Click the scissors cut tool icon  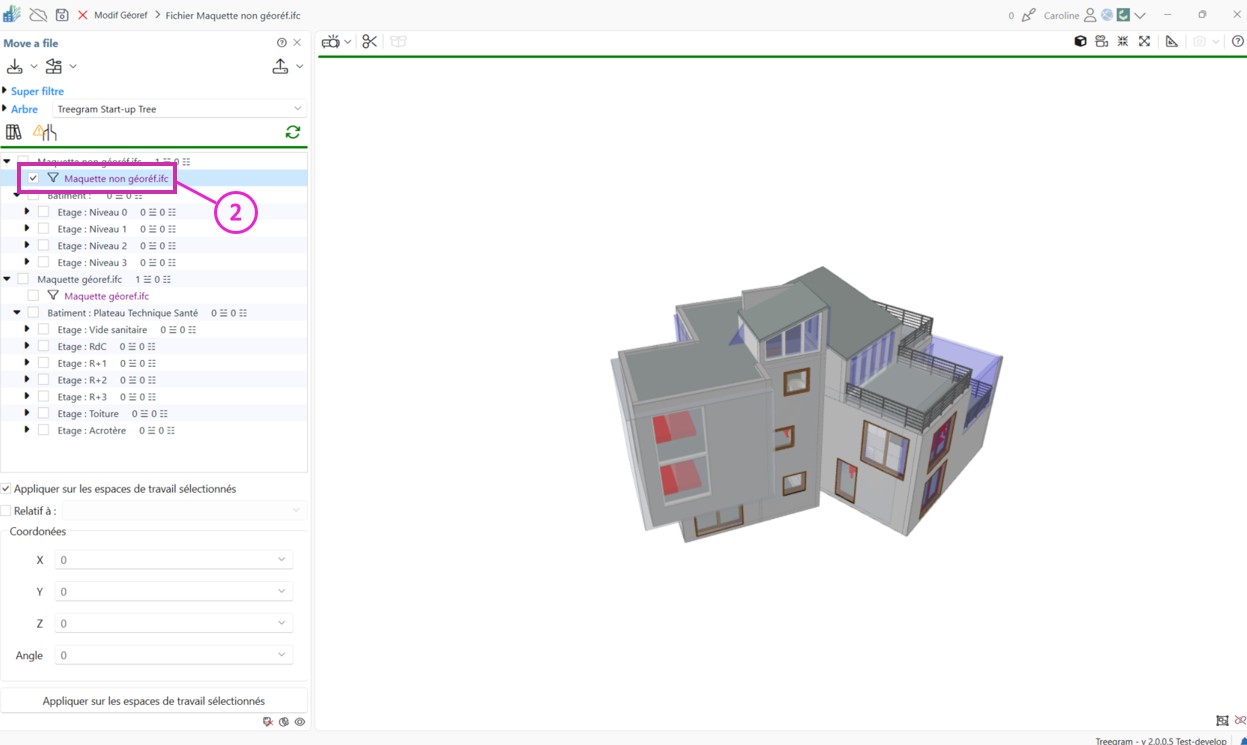coord(370,41)
